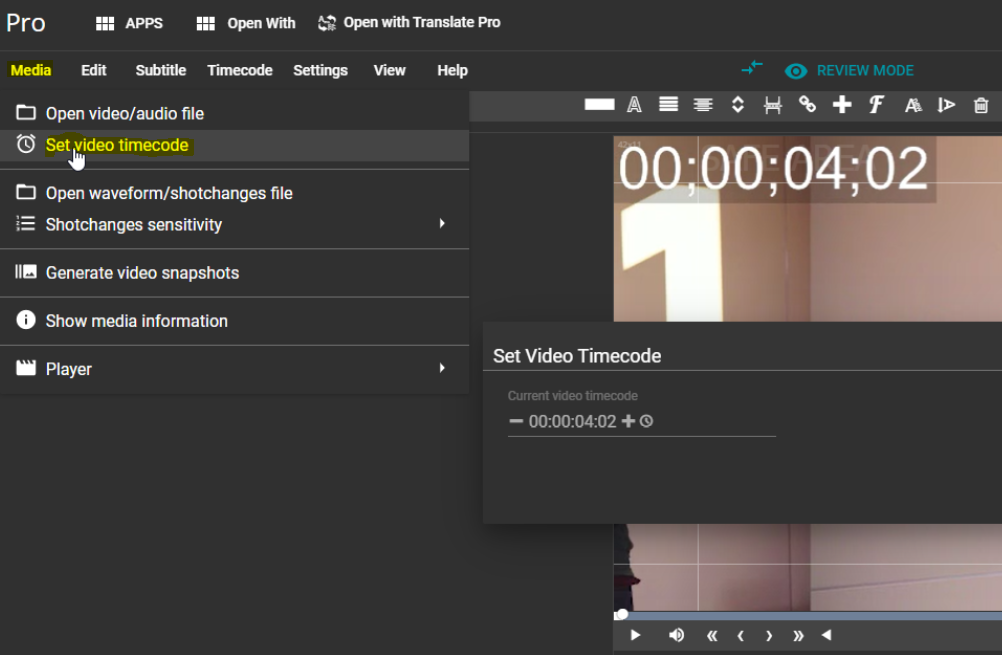Click the justified lines alignment icon

668,105
